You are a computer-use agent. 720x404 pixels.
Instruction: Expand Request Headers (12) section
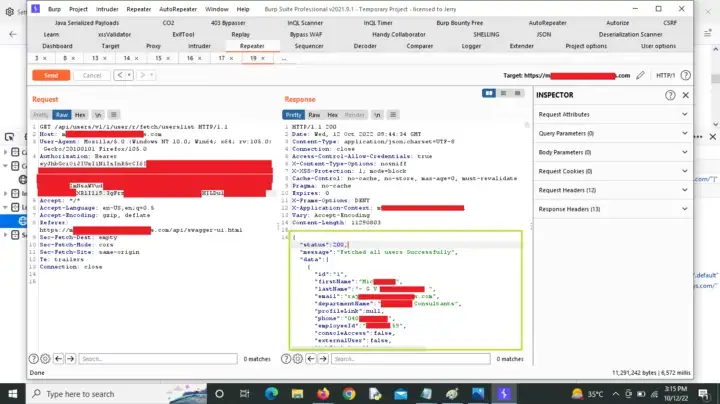[613, 190]
